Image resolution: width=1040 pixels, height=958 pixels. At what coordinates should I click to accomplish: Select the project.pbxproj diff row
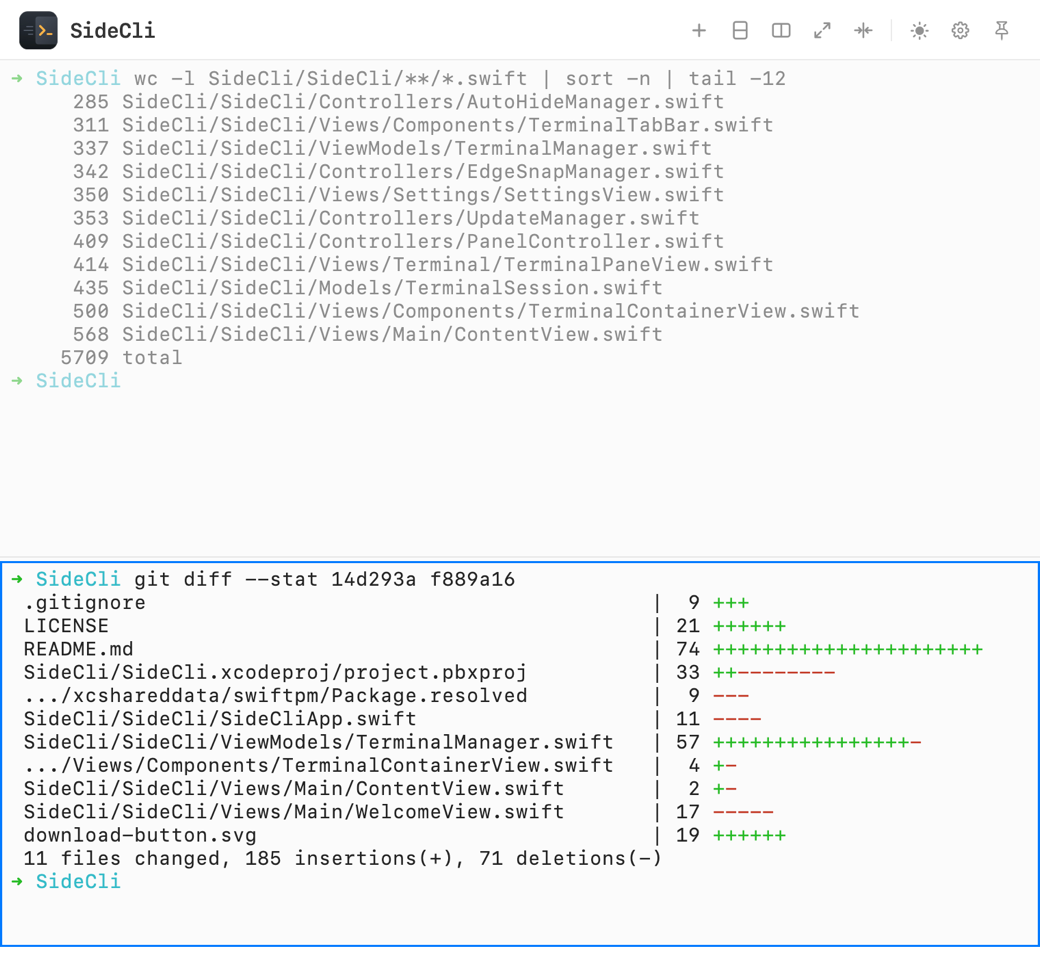(429, 673)
